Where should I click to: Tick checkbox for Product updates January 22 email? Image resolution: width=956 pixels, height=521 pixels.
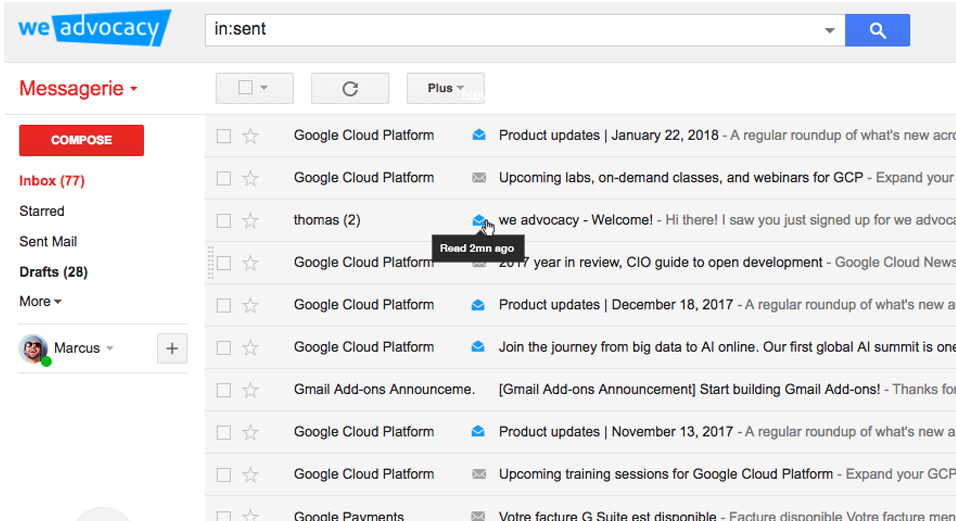click(224, 136)
